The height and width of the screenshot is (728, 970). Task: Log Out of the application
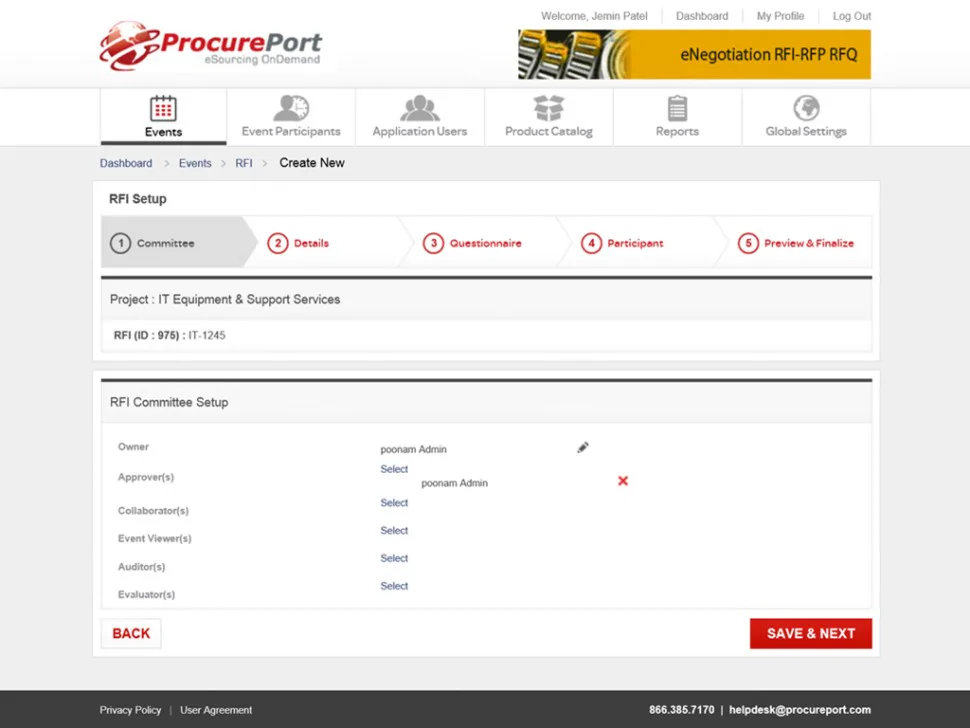(851, 16)
